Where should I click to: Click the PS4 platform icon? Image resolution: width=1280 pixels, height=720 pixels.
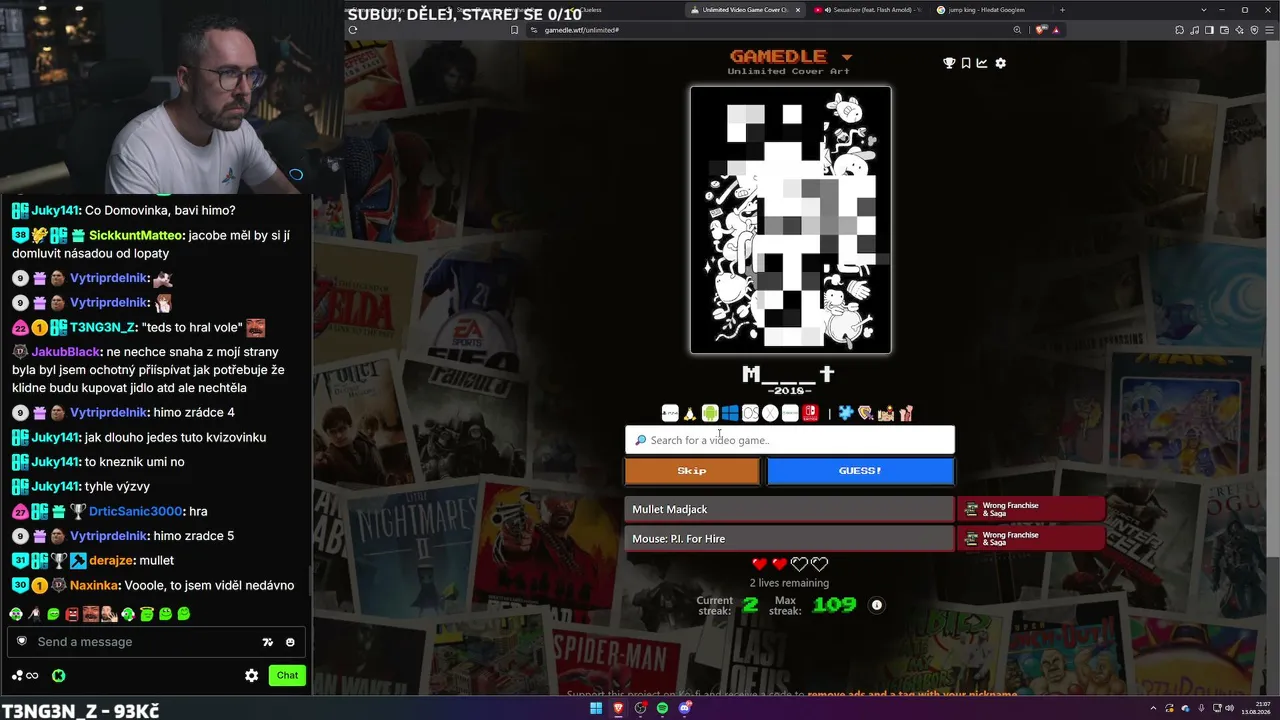click(670, 413)
